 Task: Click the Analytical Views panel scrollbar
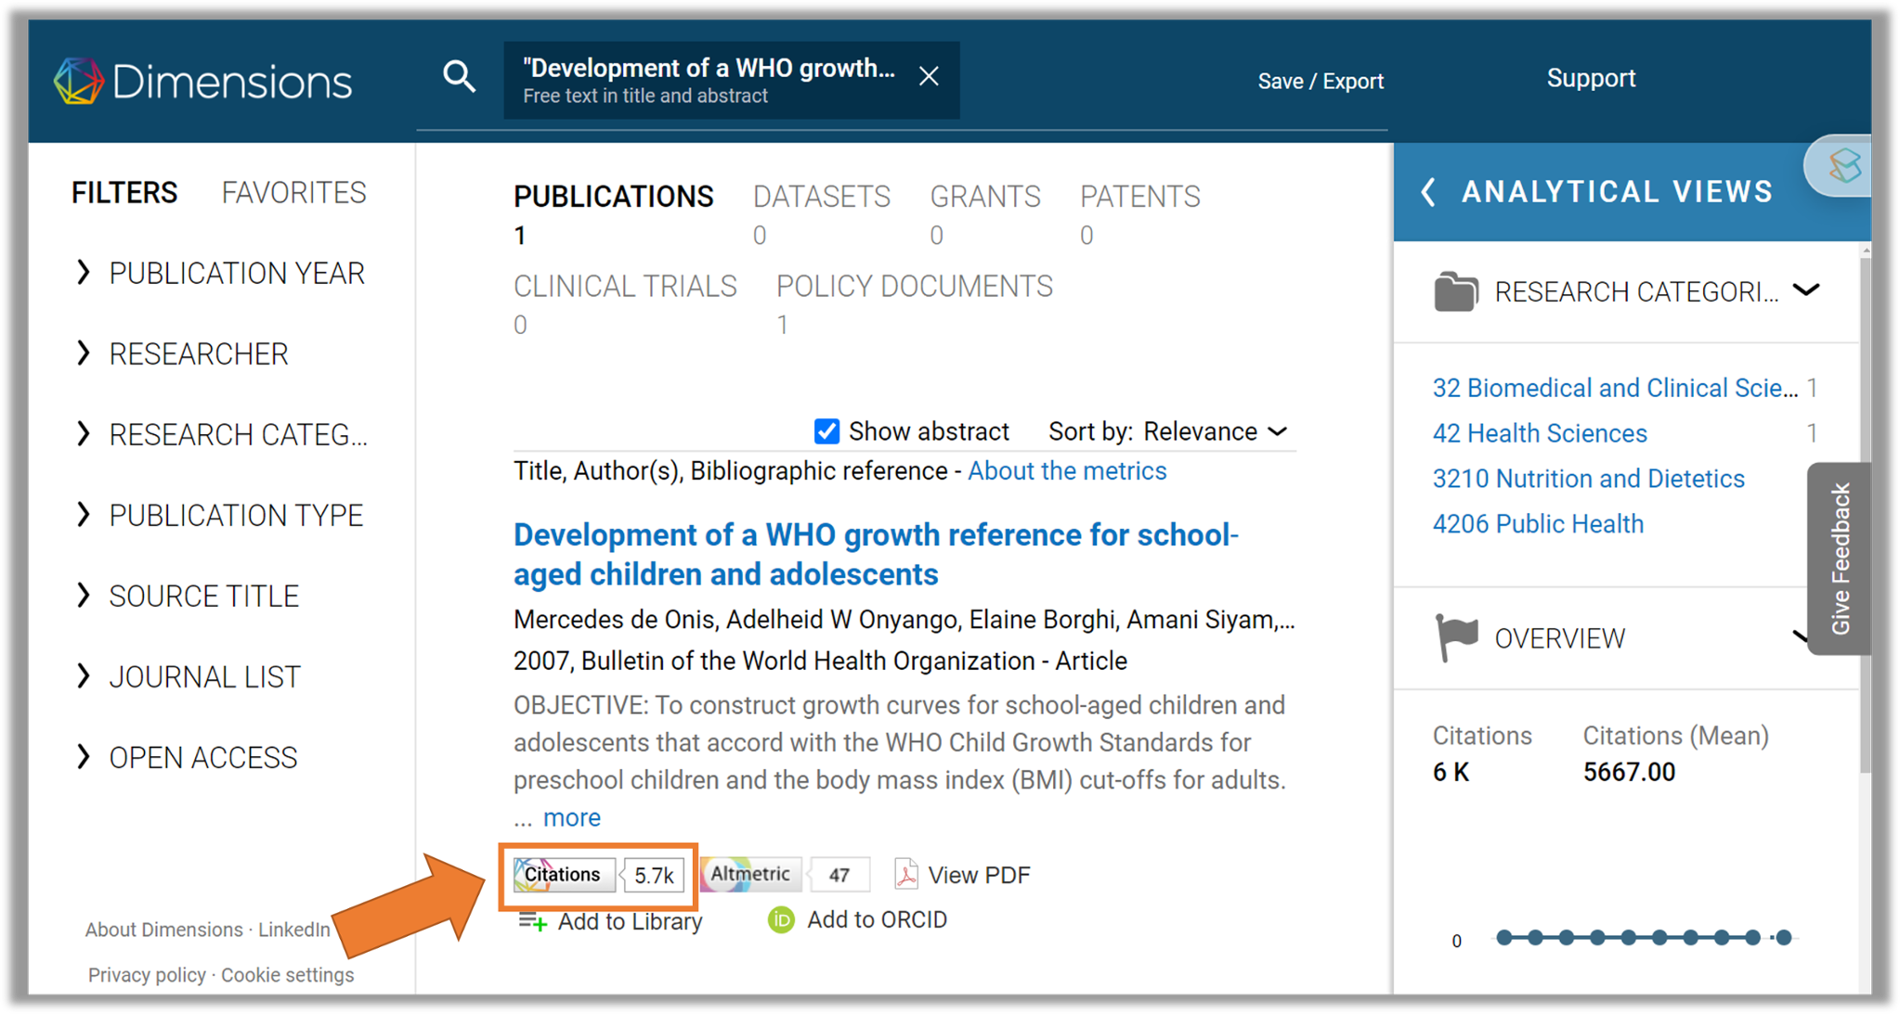pyautogui.click(x=1865, y=515)
